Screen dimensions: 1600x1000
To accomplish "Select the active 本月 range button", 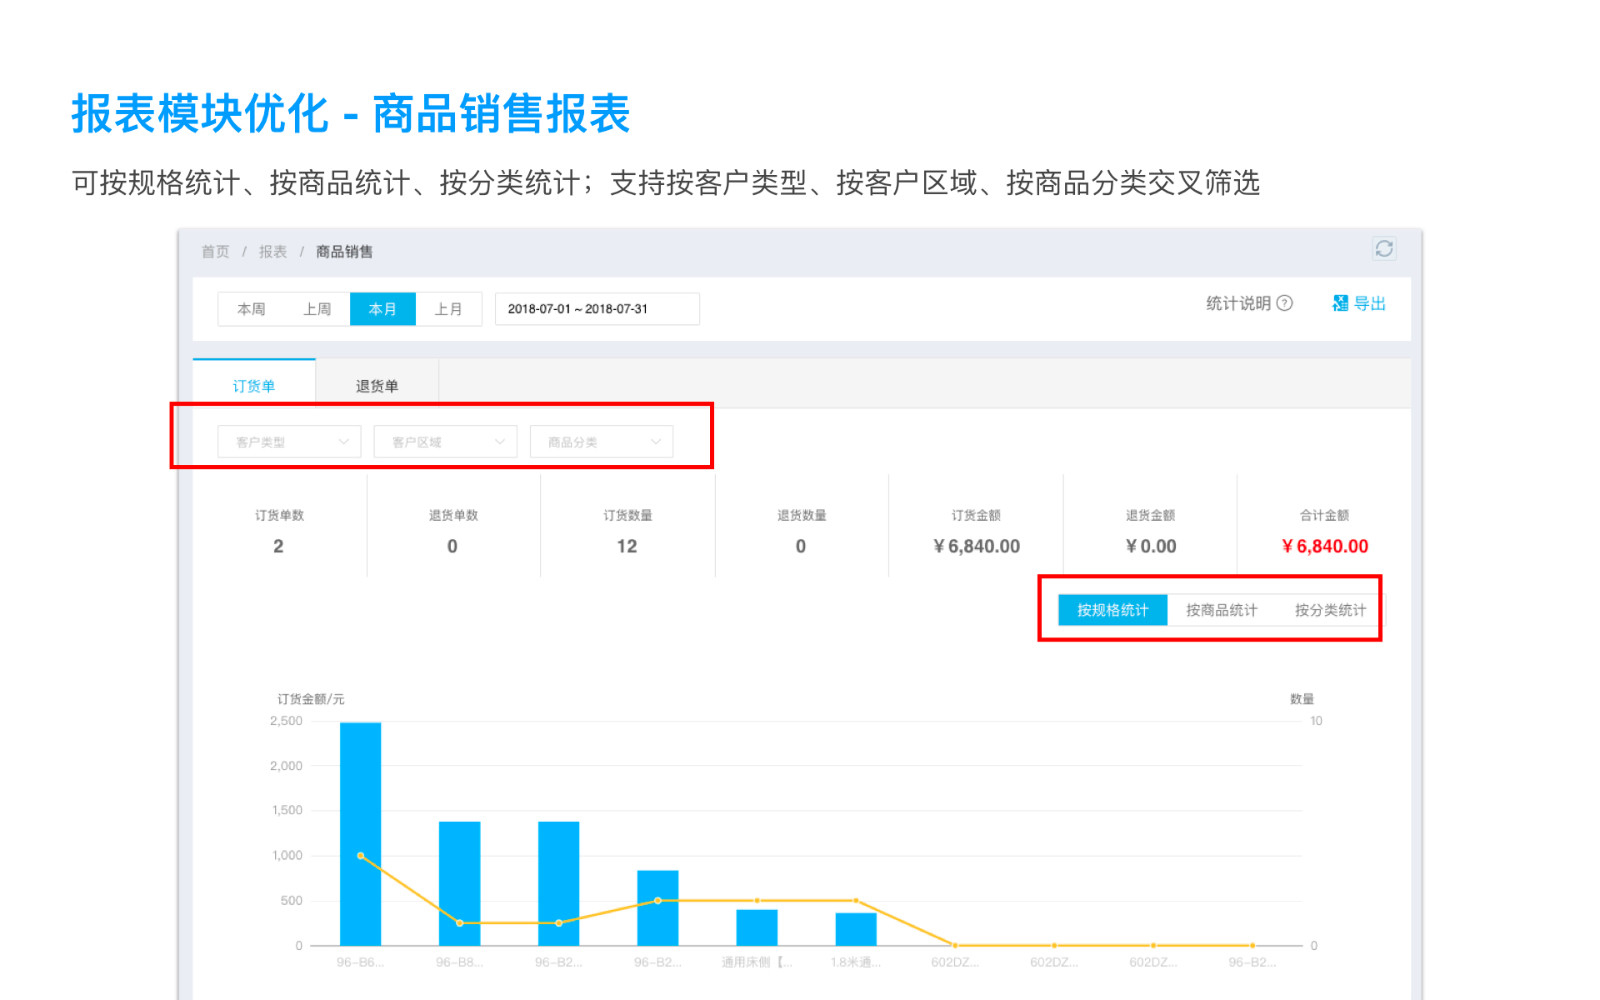I will [382, 309].
